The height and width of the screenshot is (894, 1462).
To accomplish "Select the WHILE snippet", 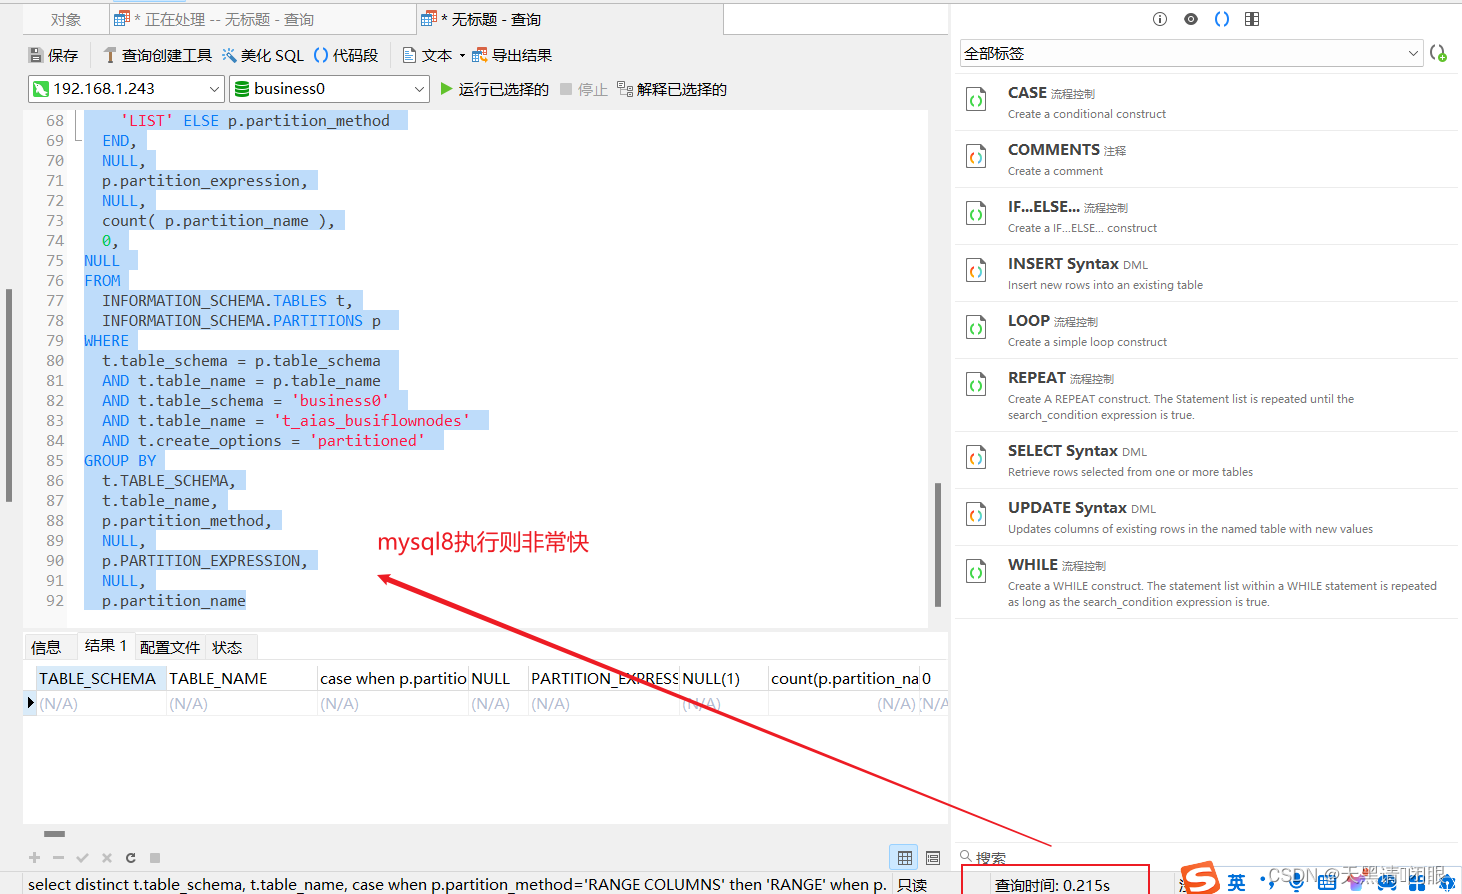I will tap(1207, 582).
